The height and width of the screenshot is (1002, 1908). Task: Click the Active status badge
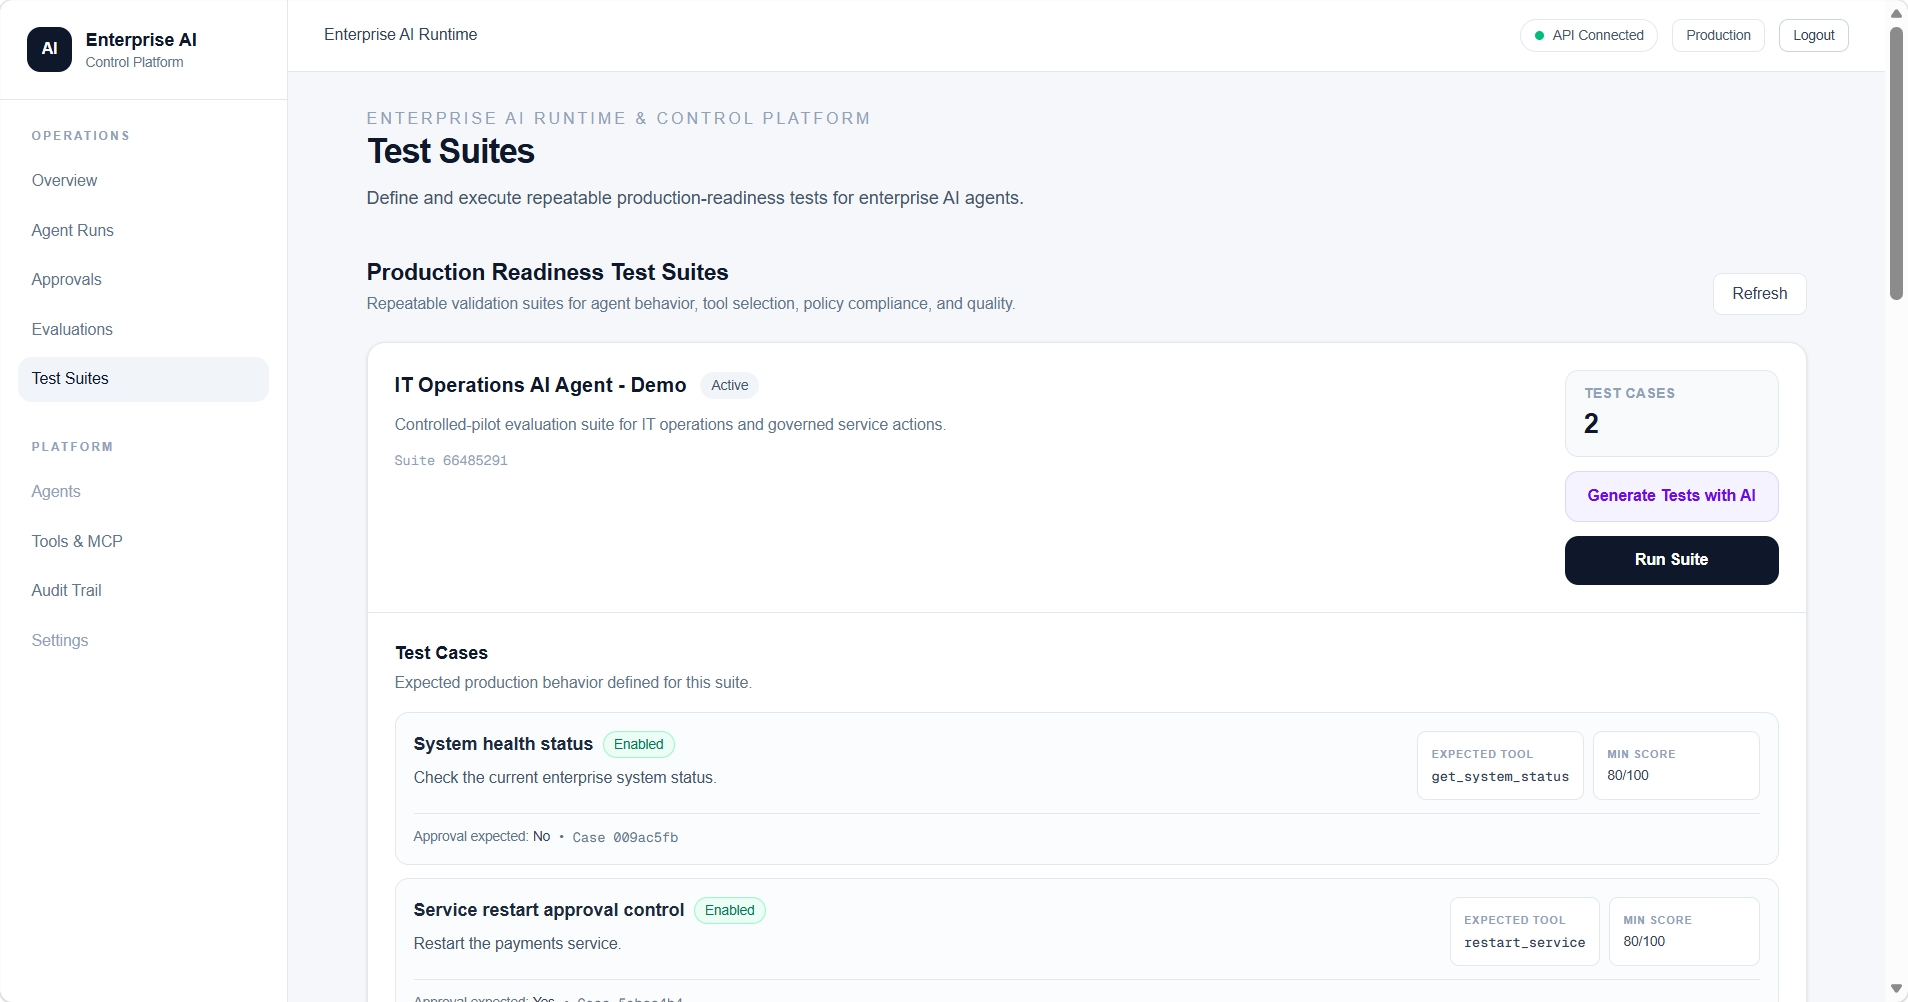729,386
